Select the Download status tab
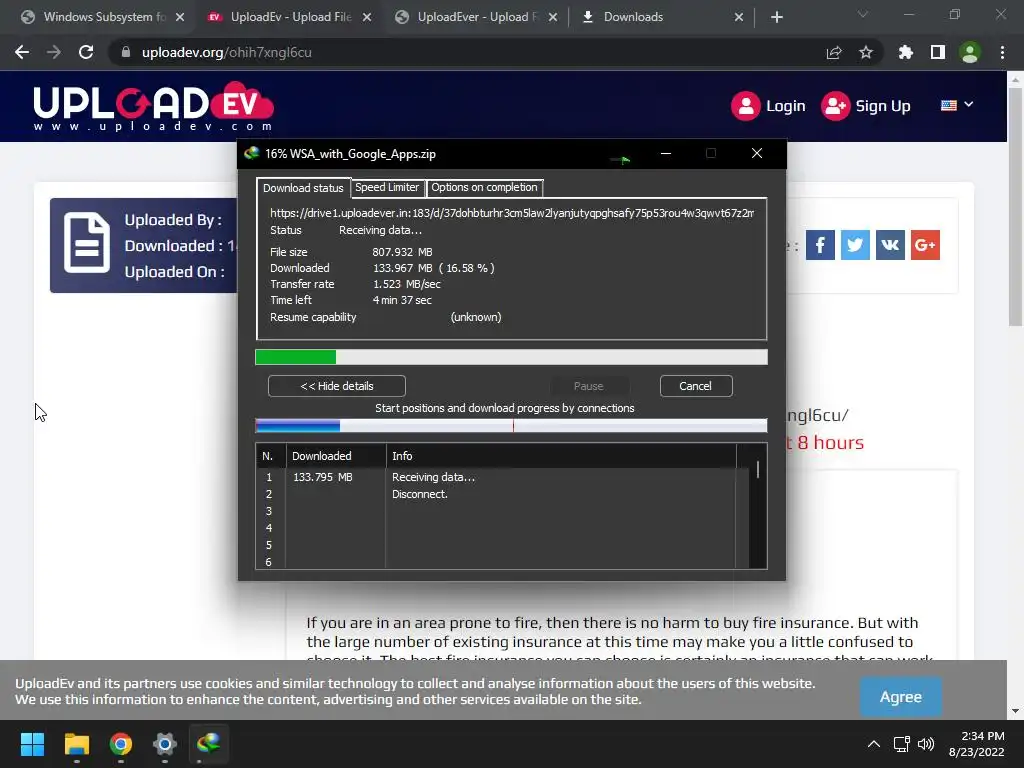Viewport: 1024px width, 768px height. [x=303, y=188]
